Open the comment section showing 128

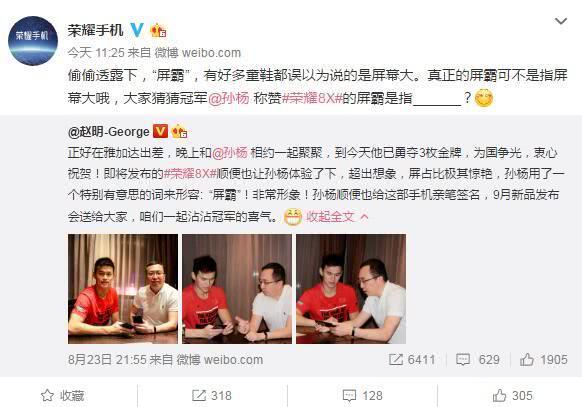363,395
